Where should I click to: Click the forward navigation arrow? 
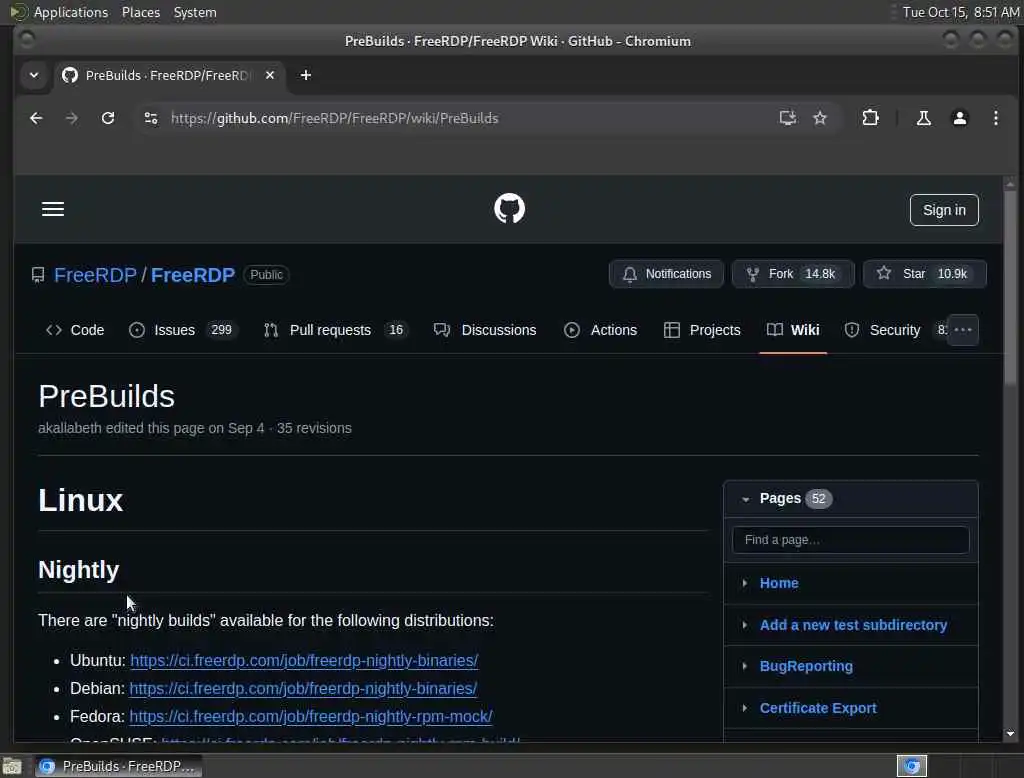[x=72, y=118]
